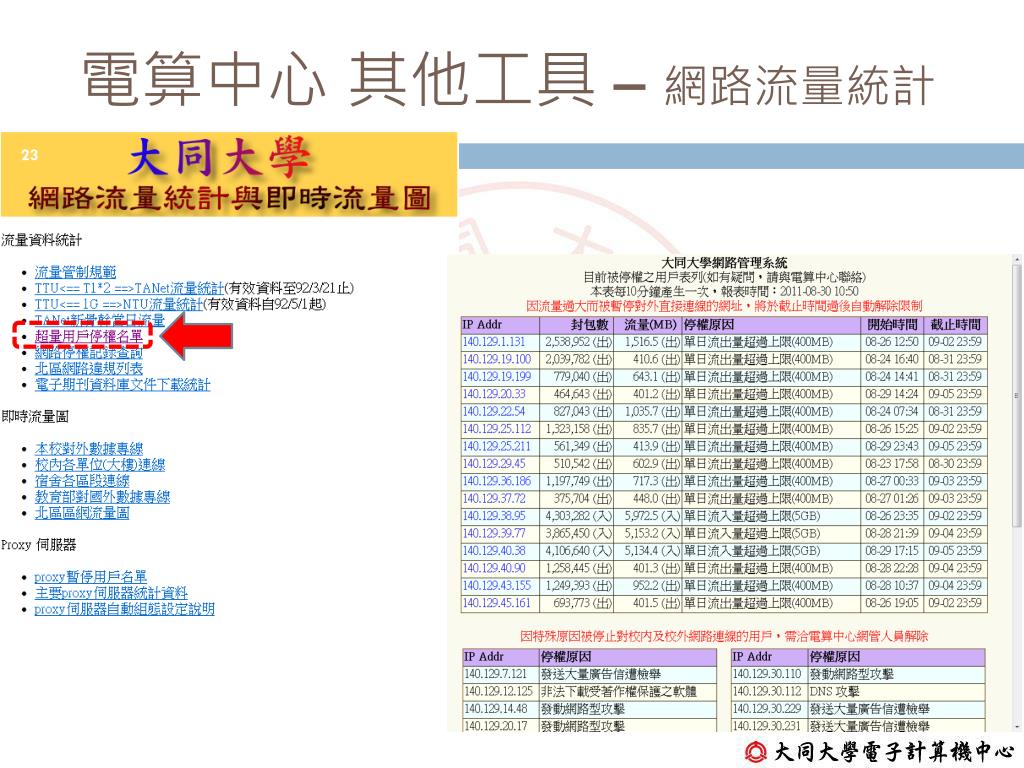Viewport: 1024px width, 768px height.
Task: Click IP address 140.129.25.112
Action: point(496,429)
